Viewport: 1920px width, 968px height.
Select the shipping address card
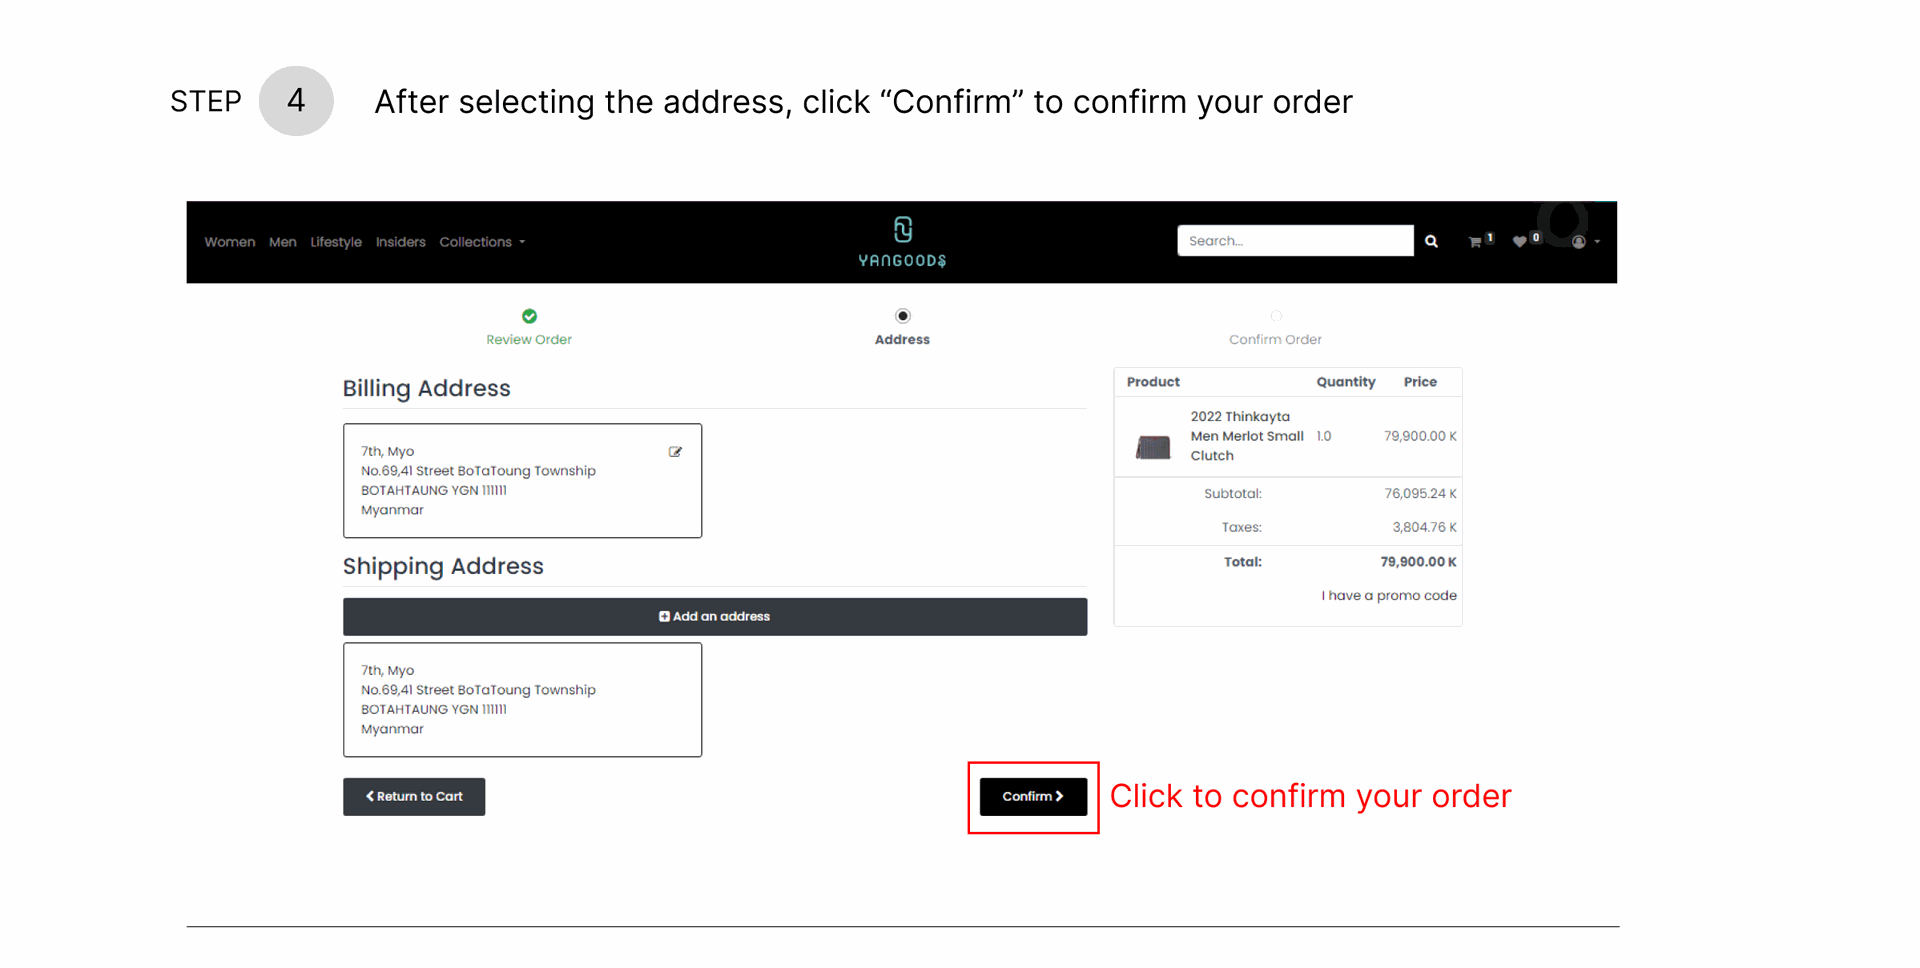point(522,699)
